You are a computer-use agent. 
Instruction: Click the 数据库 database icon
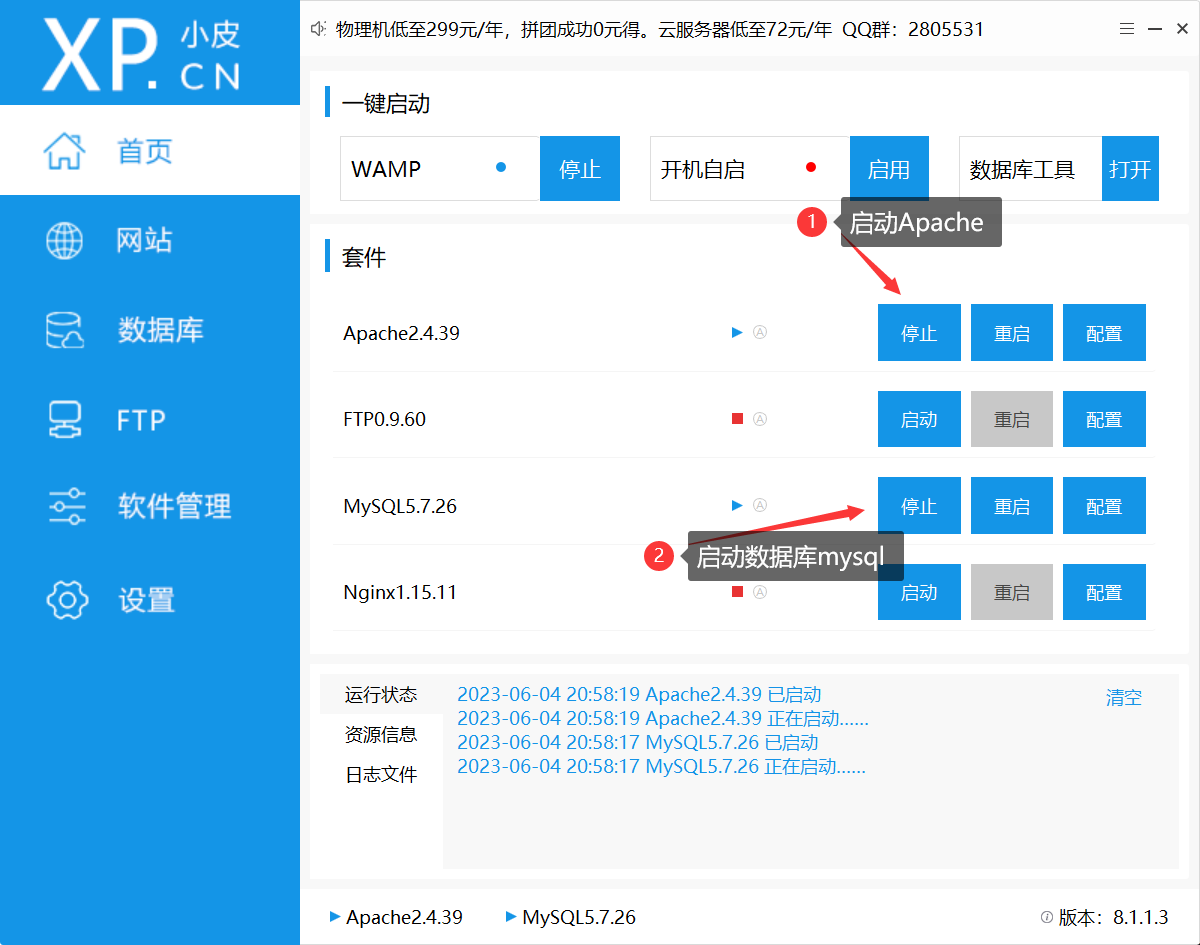point(65,330)
